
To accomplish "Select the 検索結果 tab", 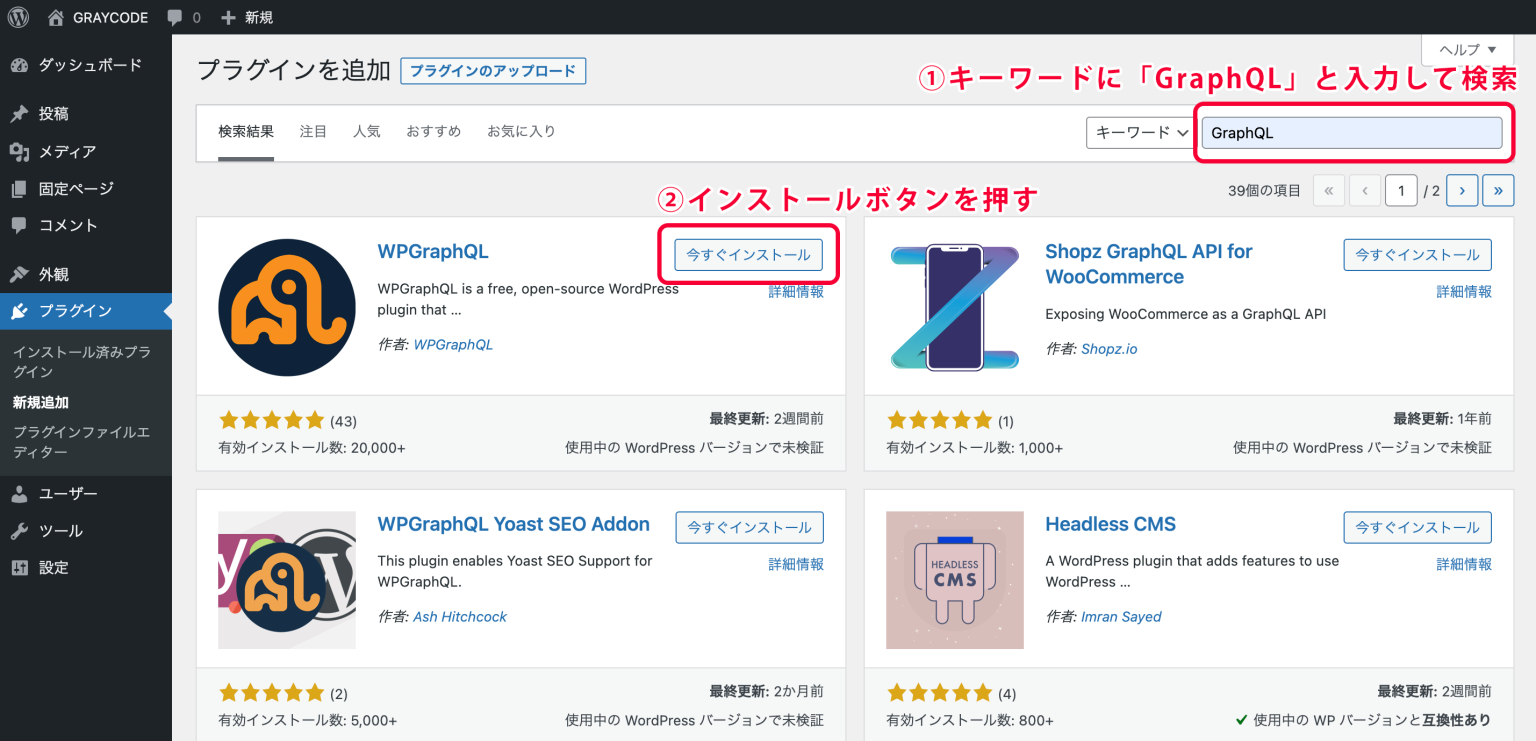I will 246,131.
